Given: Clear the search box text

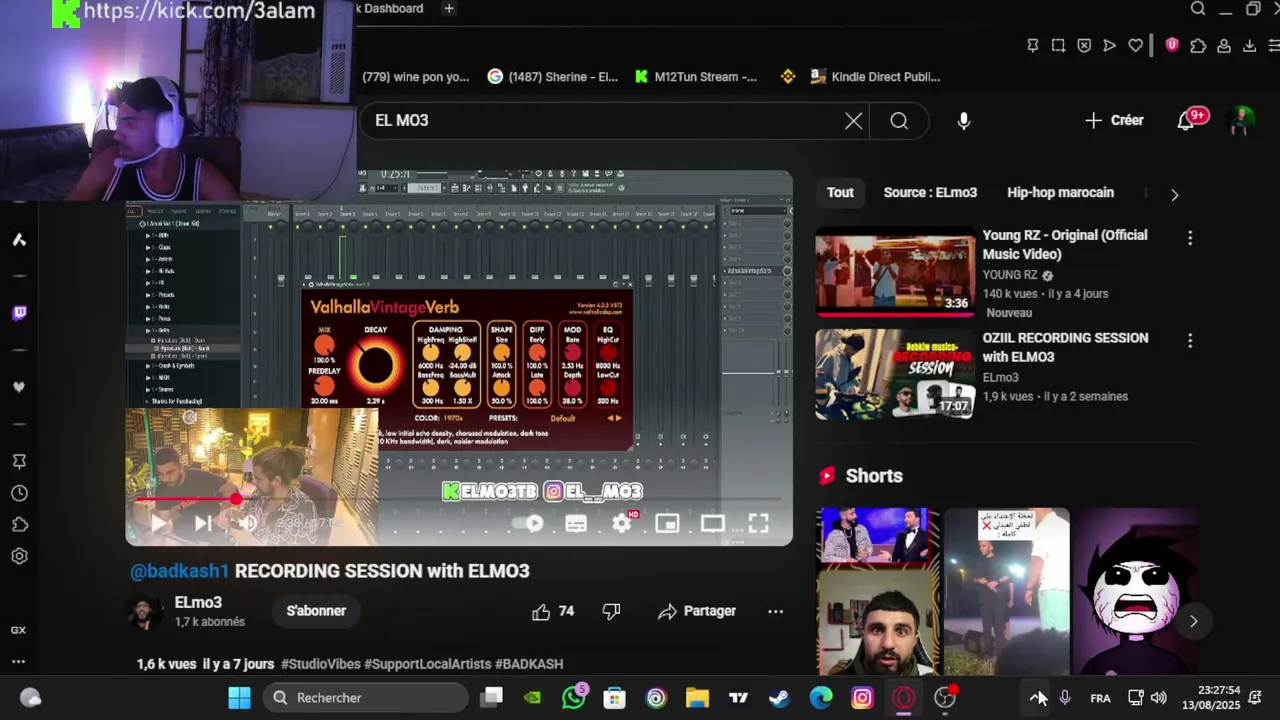Looking at the screenshot, I should (853, 121).
